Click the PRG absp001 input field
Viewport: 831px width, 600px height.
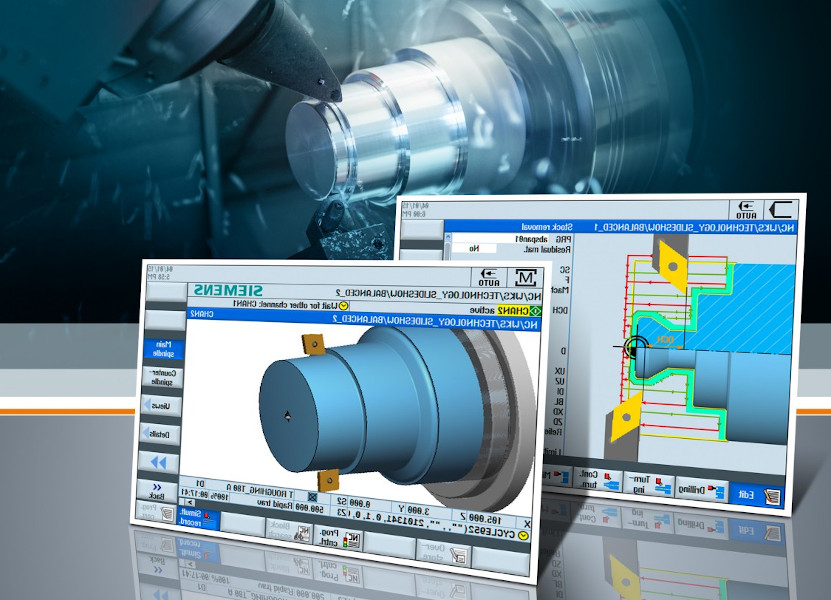(500, 239)
